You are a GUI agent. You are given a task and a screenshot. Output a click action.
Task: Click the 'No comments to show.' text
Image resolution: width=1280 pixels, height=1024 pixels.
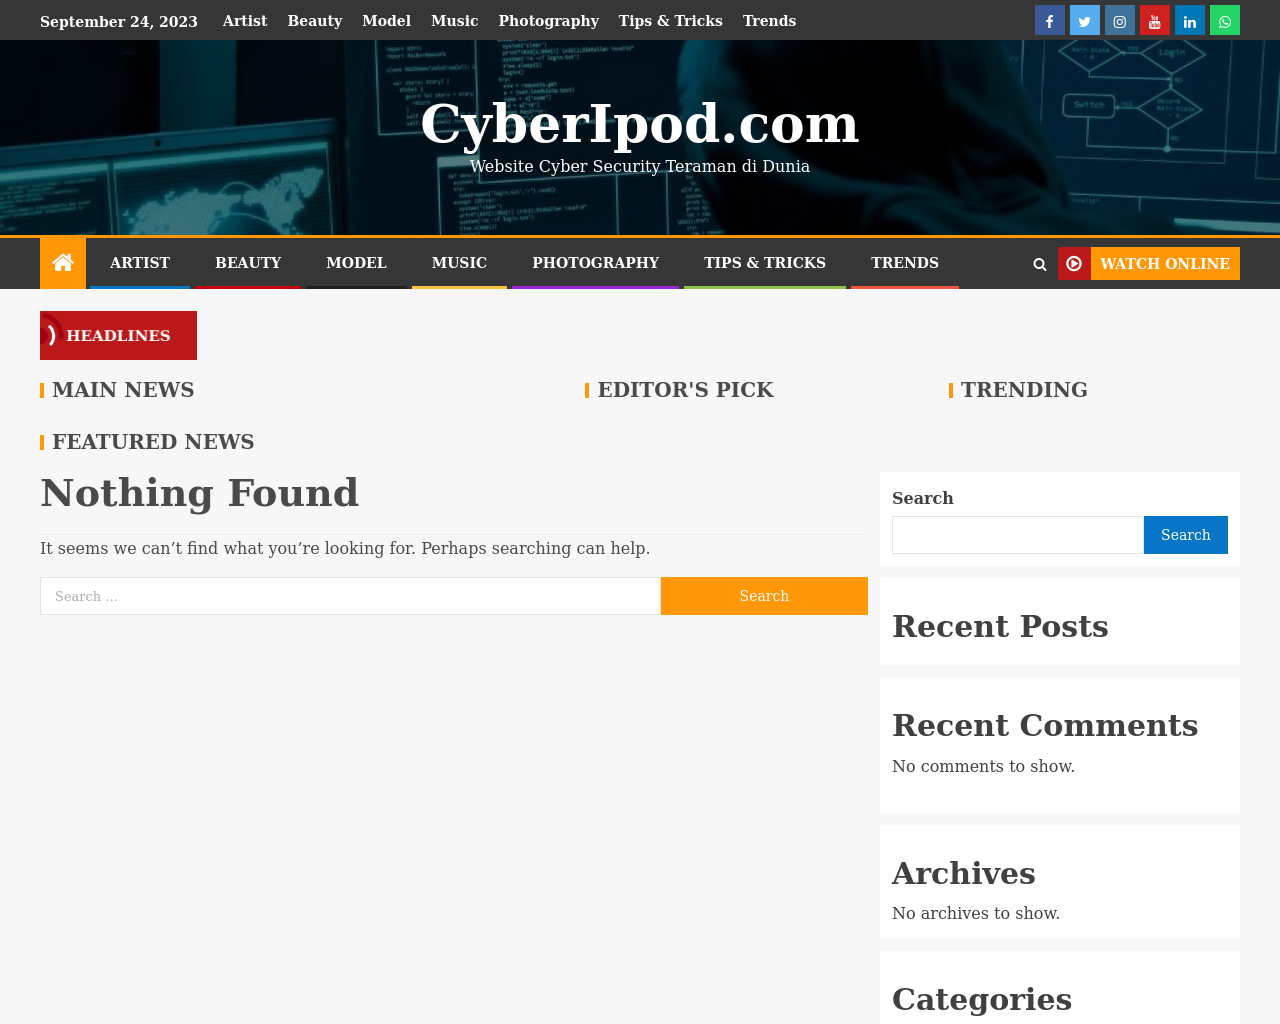[983, 766]
